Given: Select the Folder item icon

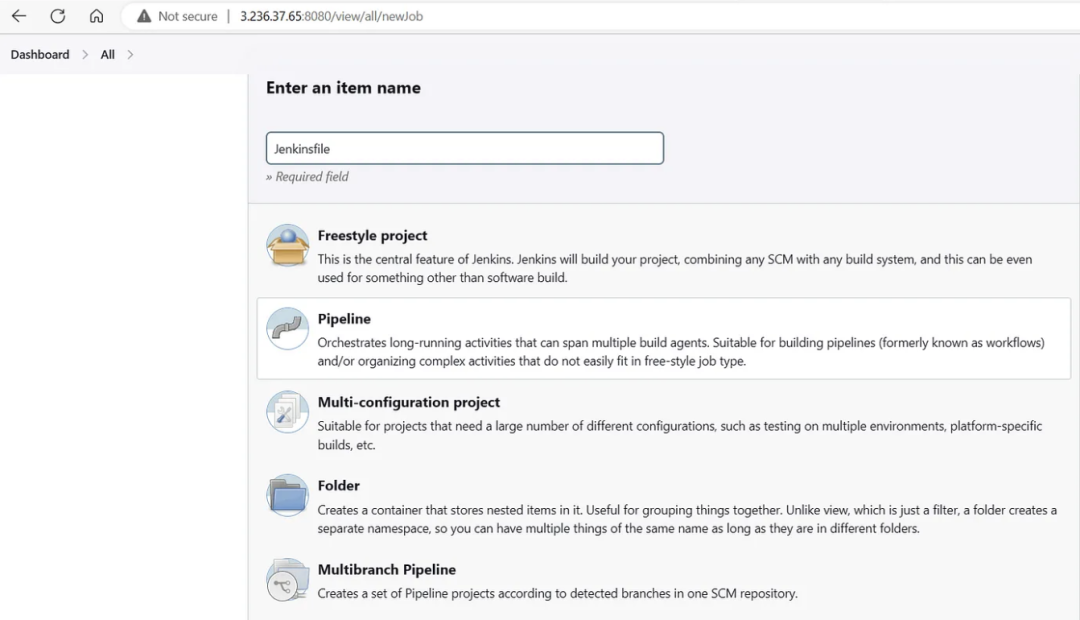Looking at the screenshot, I should 287,494.
